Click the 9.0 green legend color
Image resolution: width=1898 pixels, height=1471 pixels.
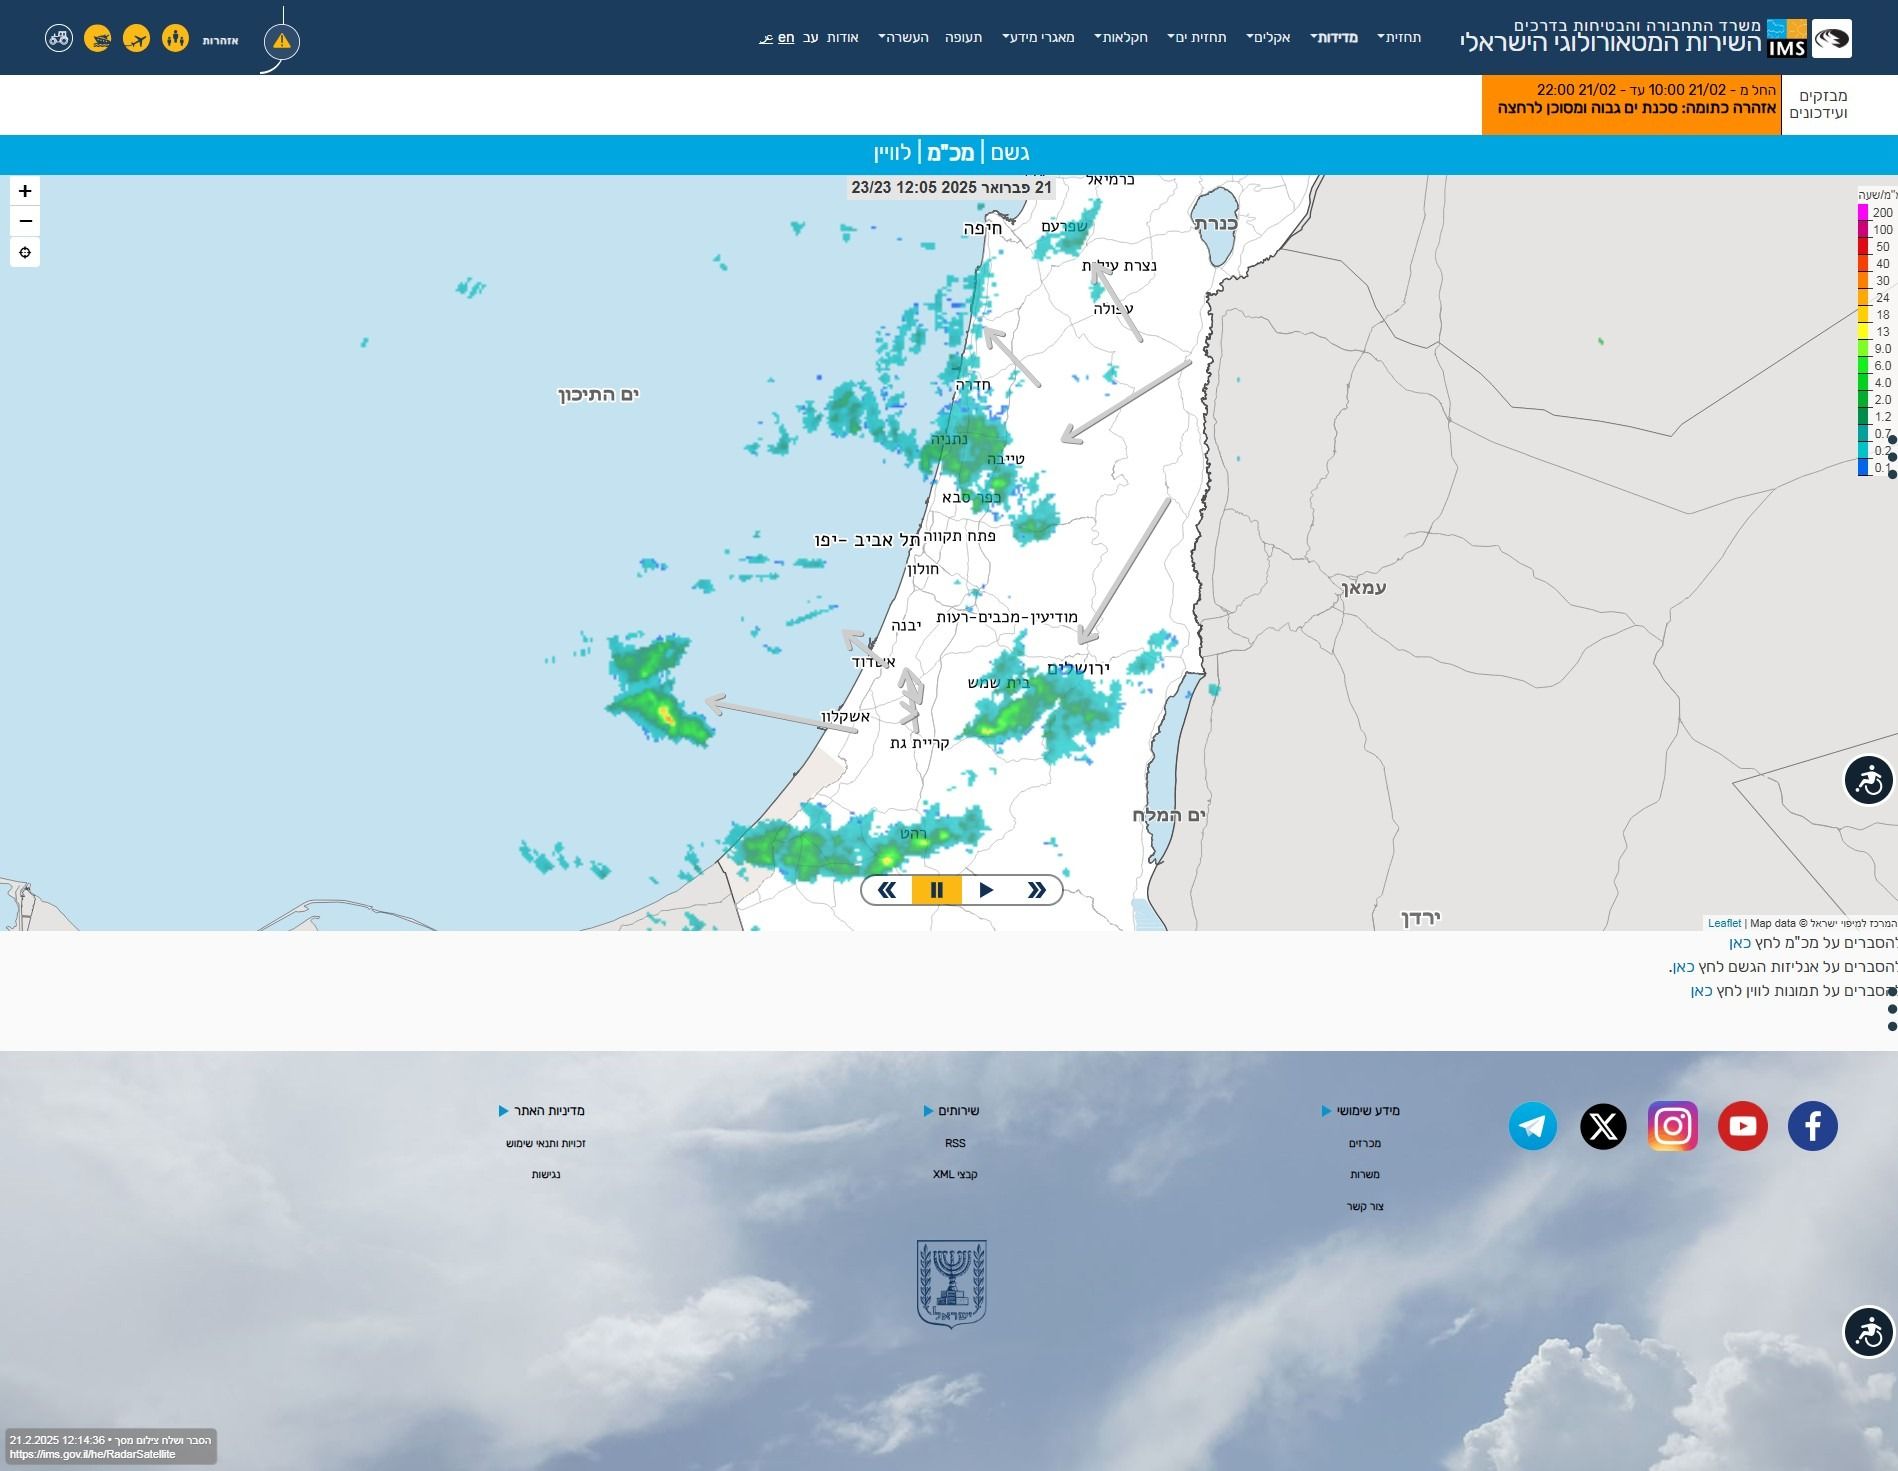click(1863, 348)
